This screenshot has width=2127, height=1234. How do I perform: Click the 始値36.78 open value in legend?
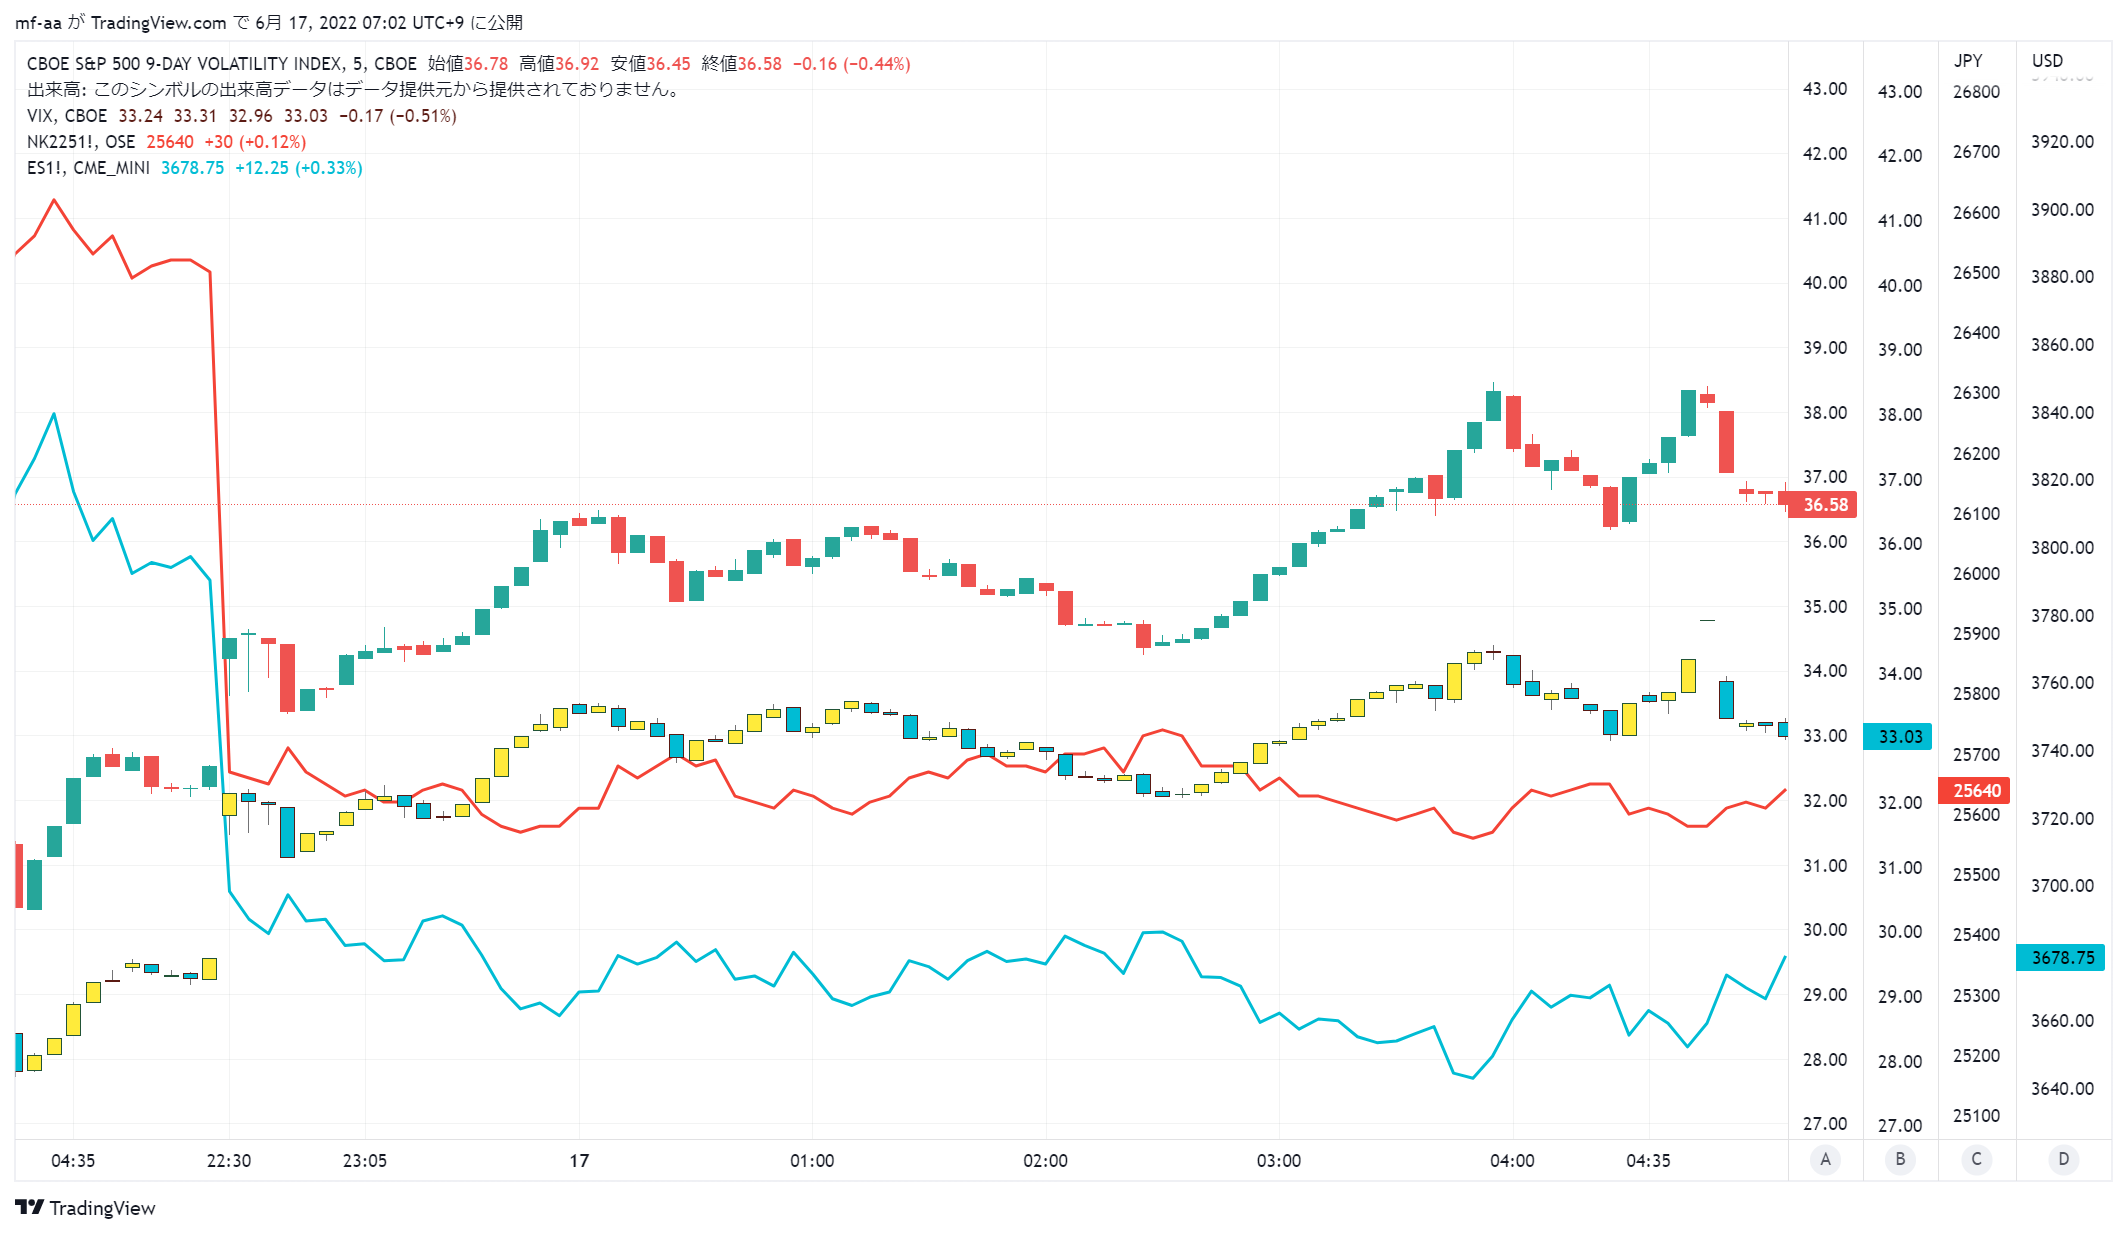(x=468, y=64)
